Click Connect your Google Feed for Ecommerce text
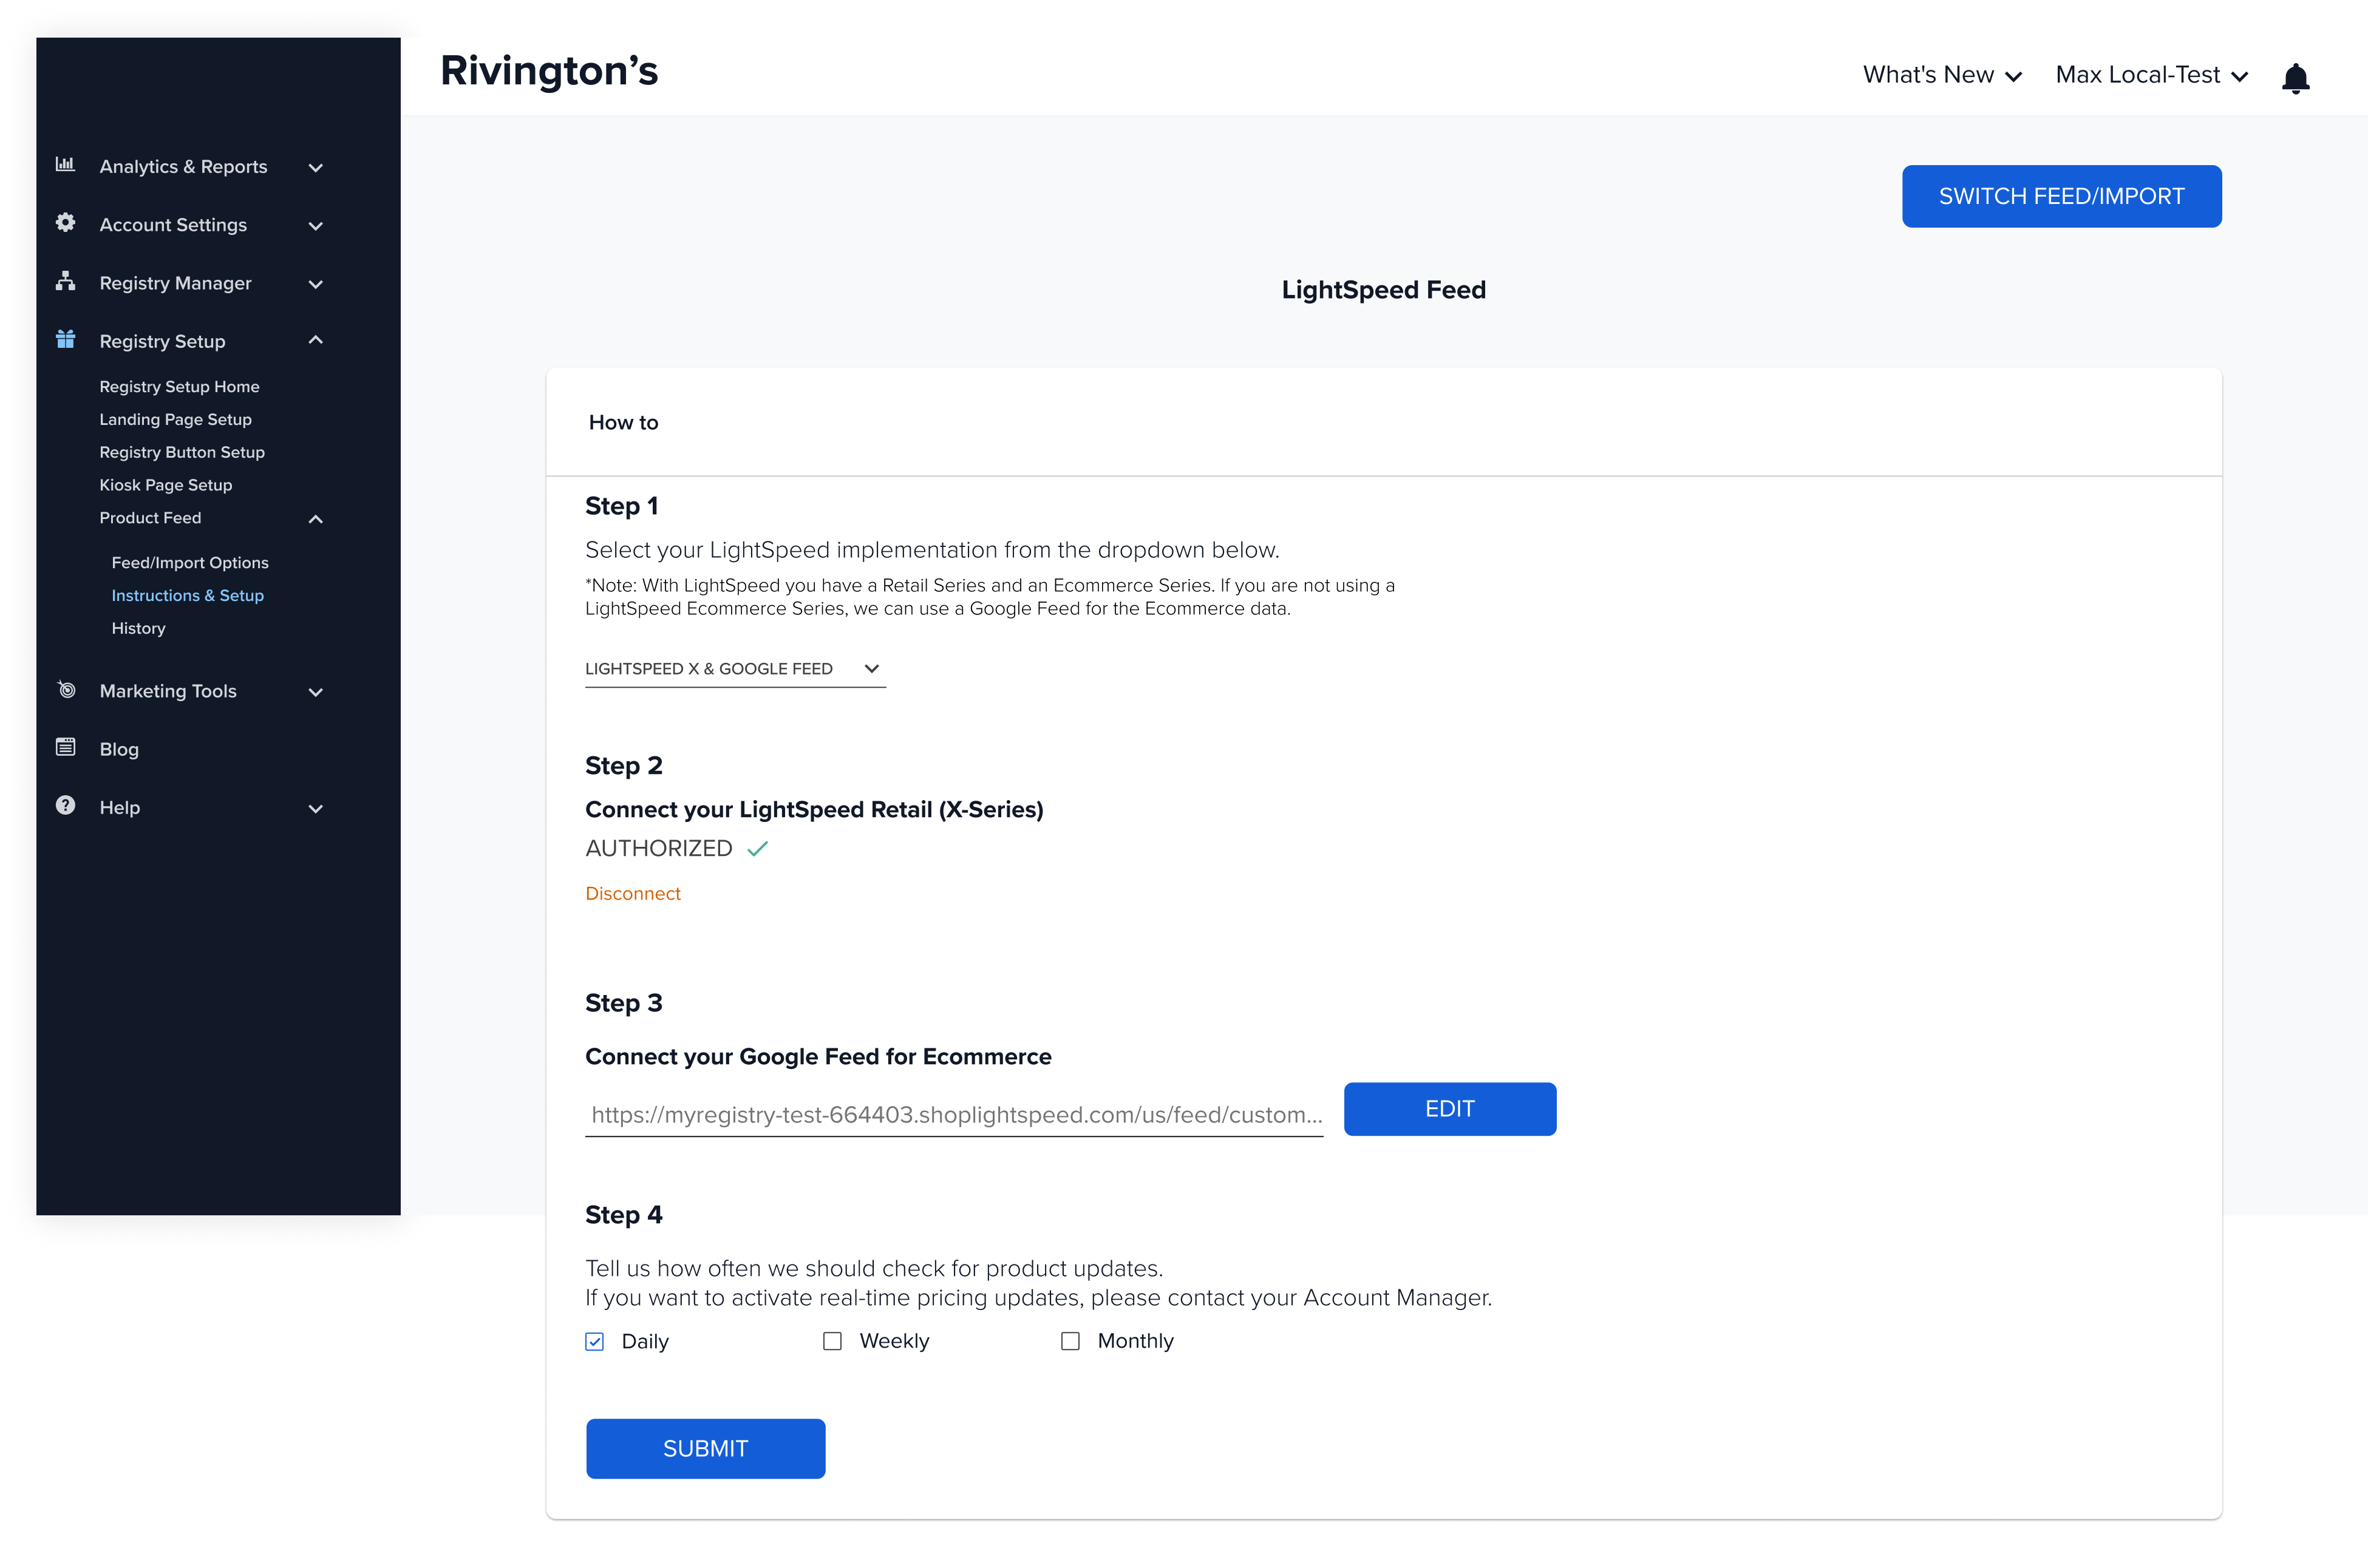 coord(818,1056)
